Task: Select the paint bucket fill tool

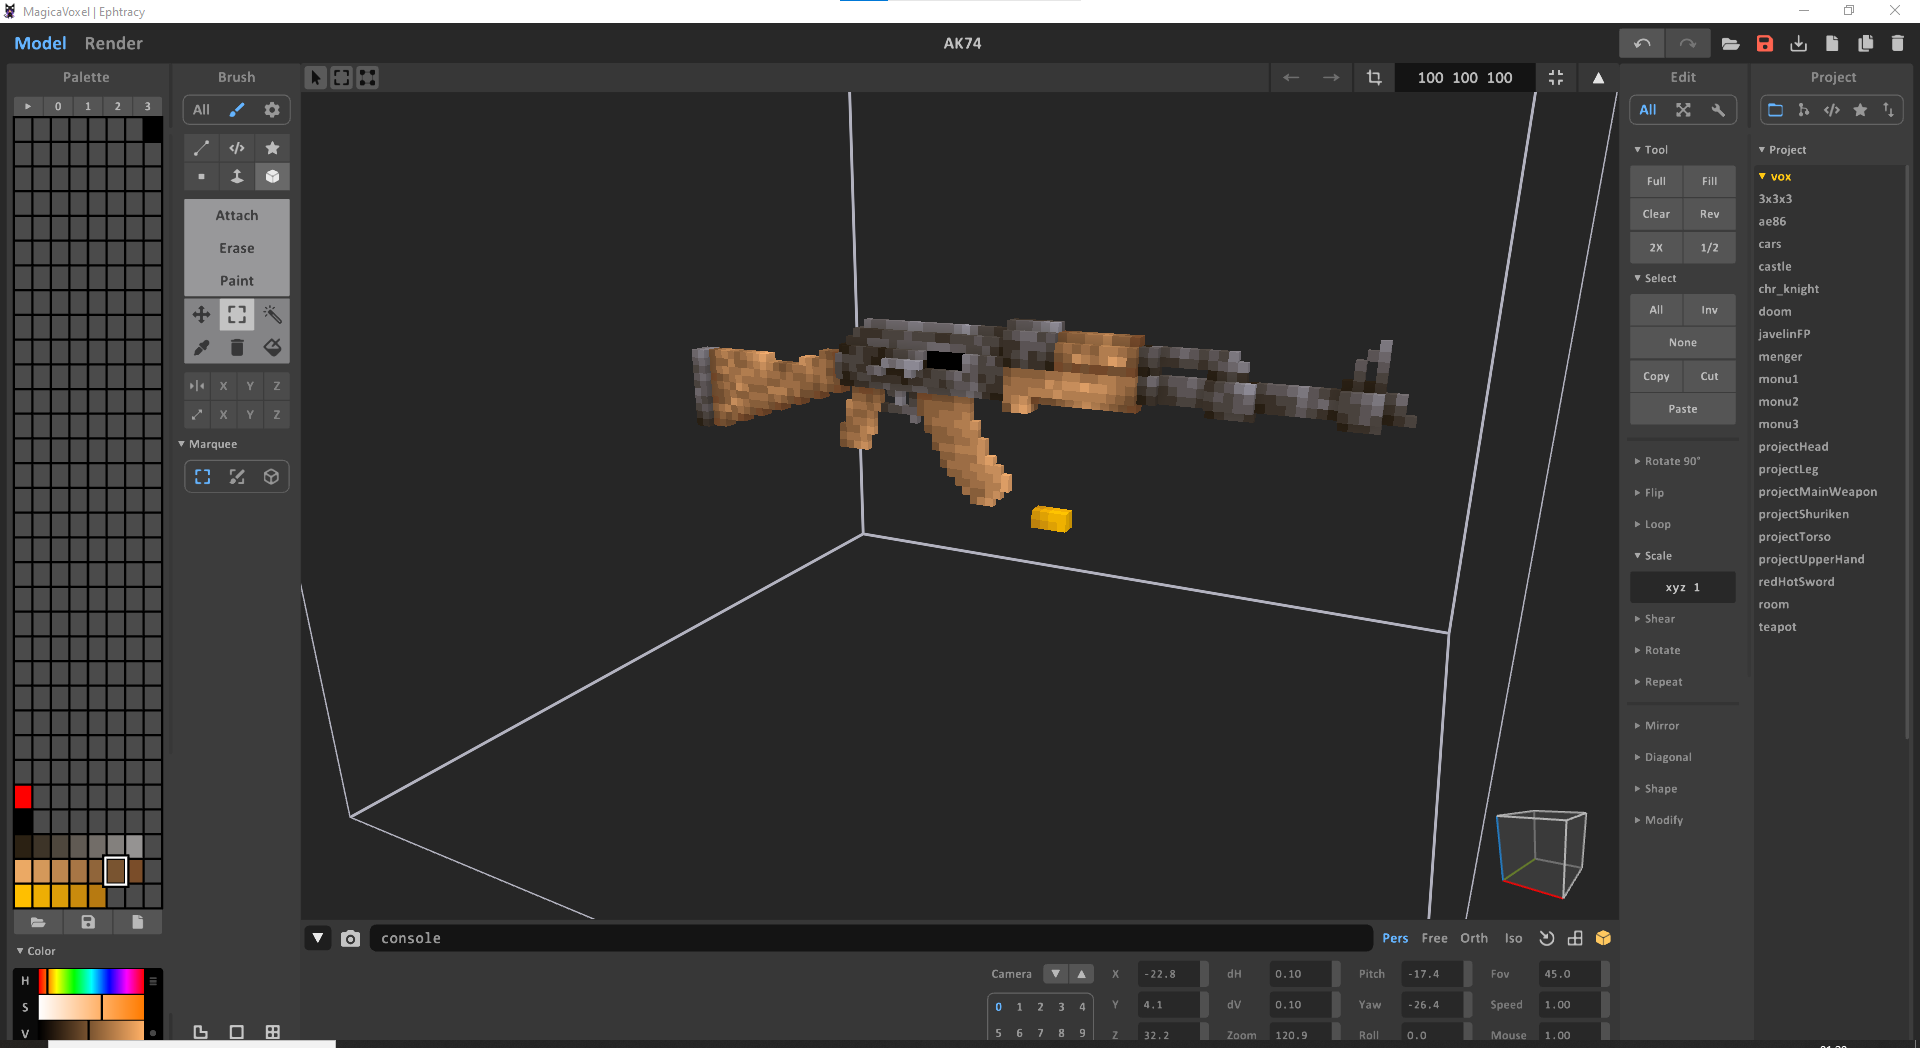Action: click(x=272, y=348)
